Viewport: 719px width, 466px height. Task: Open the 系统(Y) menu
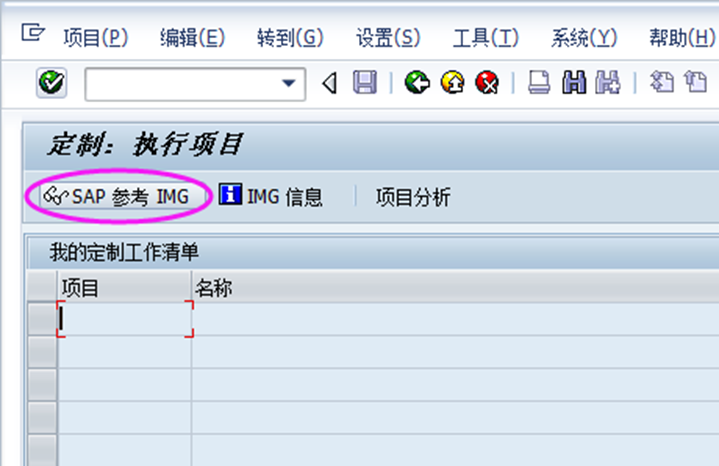[x=584, y=38]
